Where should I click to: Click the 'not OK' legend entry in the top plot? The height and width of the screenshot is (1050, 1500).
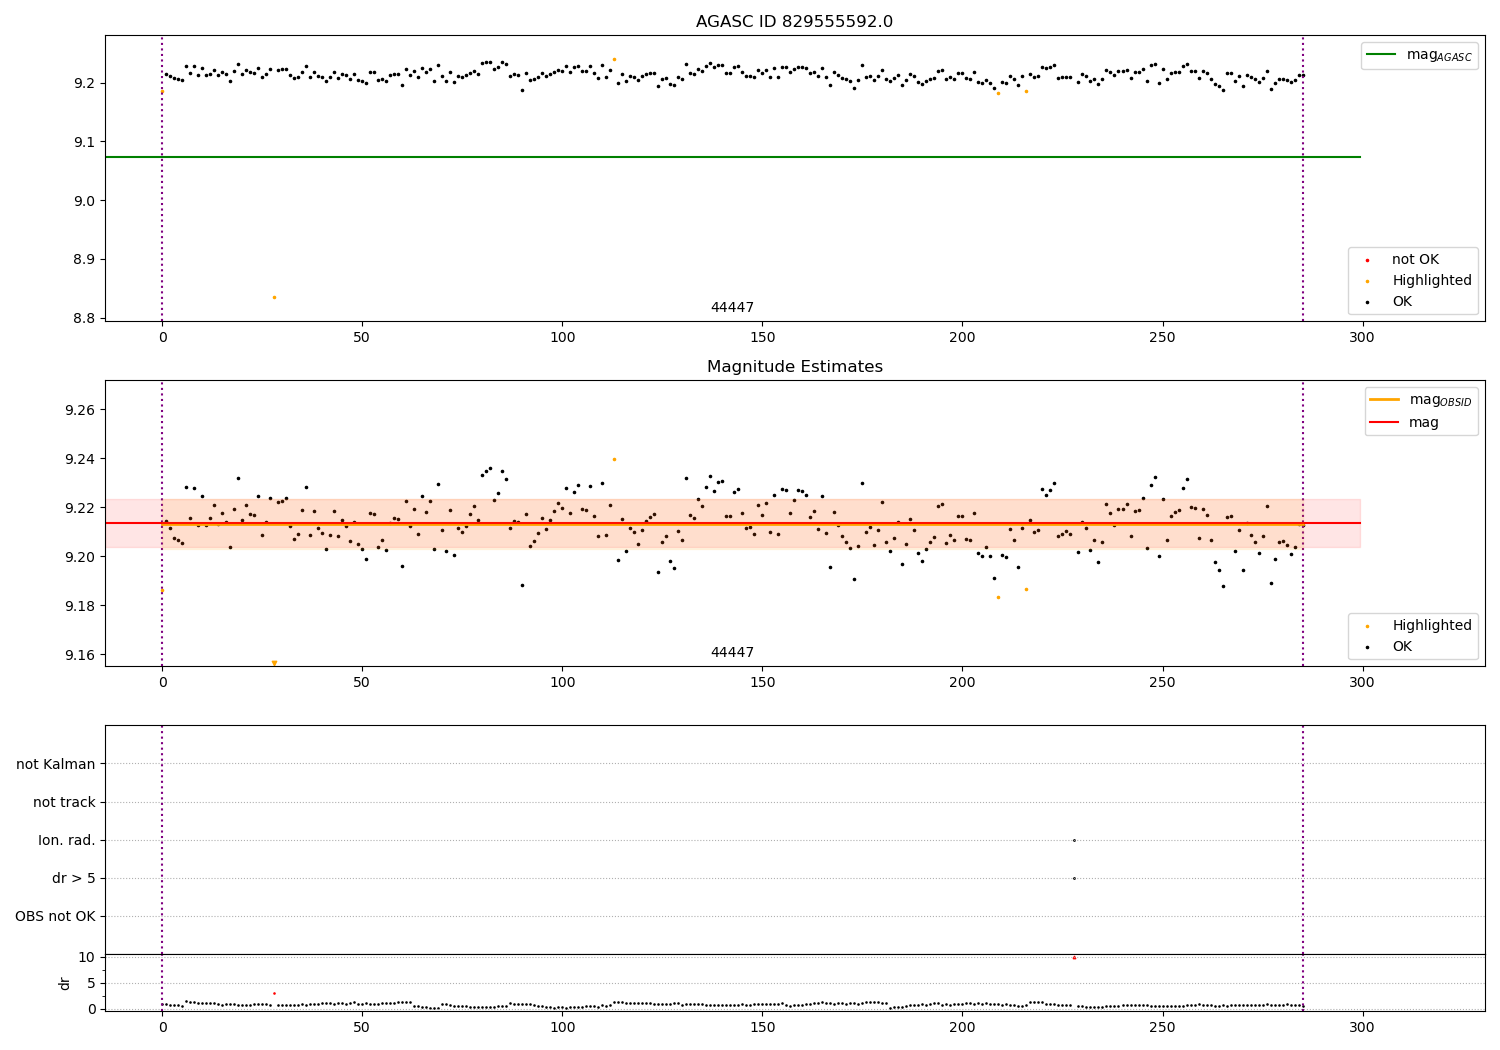point(1415,260)
